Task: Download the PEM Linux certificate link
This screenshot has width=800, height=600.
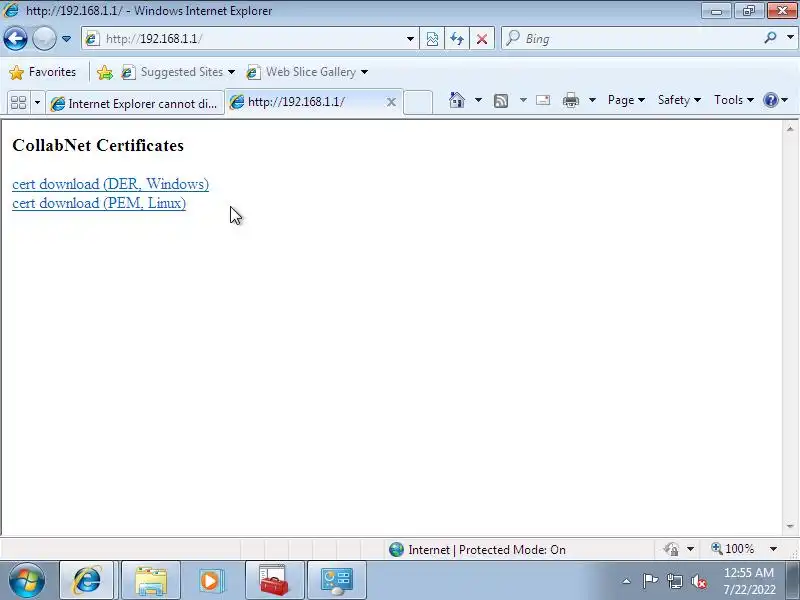Action: (x=99, y=203)
